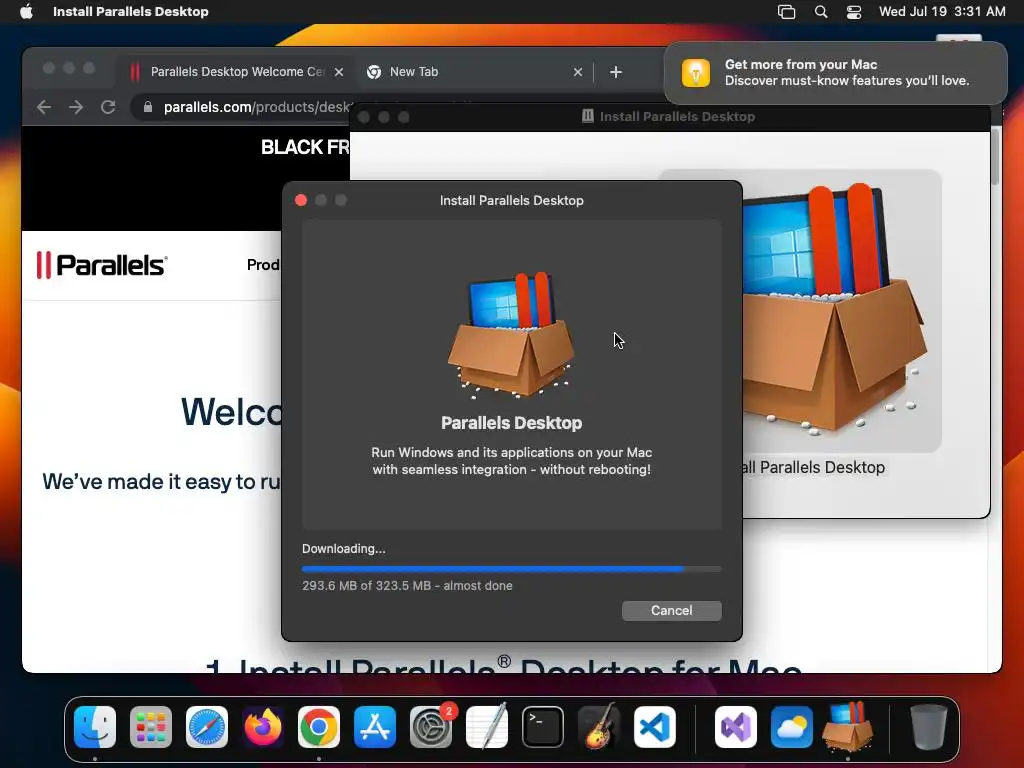
Task: Click the Parallels logo on the webpage
Action: click(102, 265)
